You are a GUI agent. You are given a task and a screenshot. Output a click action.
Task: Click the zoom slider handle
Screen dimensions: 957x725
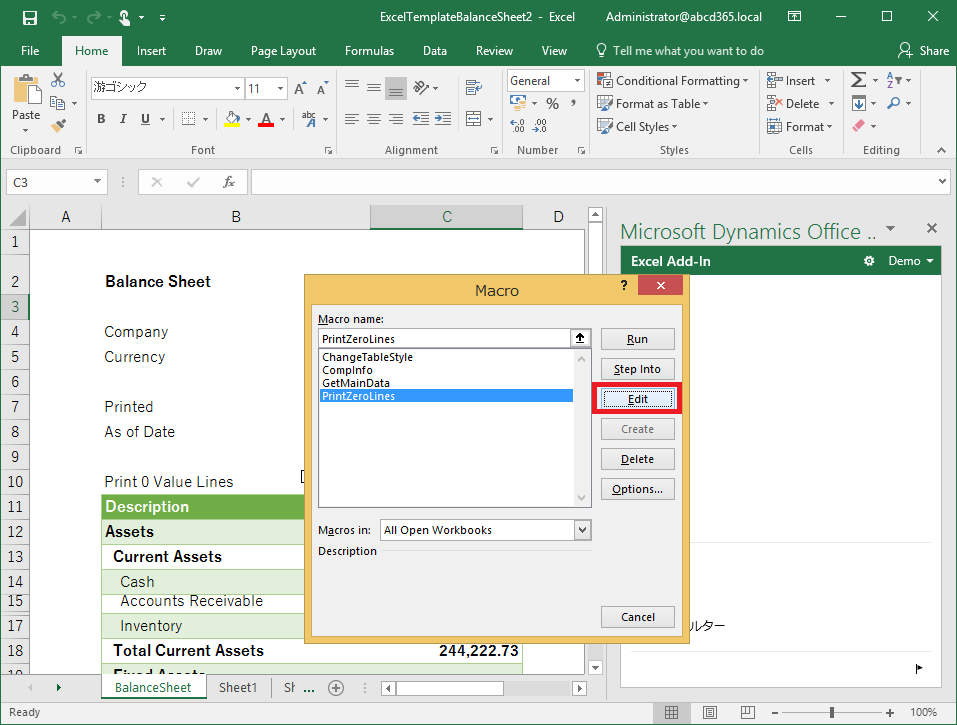pyautogui.click(x=831, y=712)
